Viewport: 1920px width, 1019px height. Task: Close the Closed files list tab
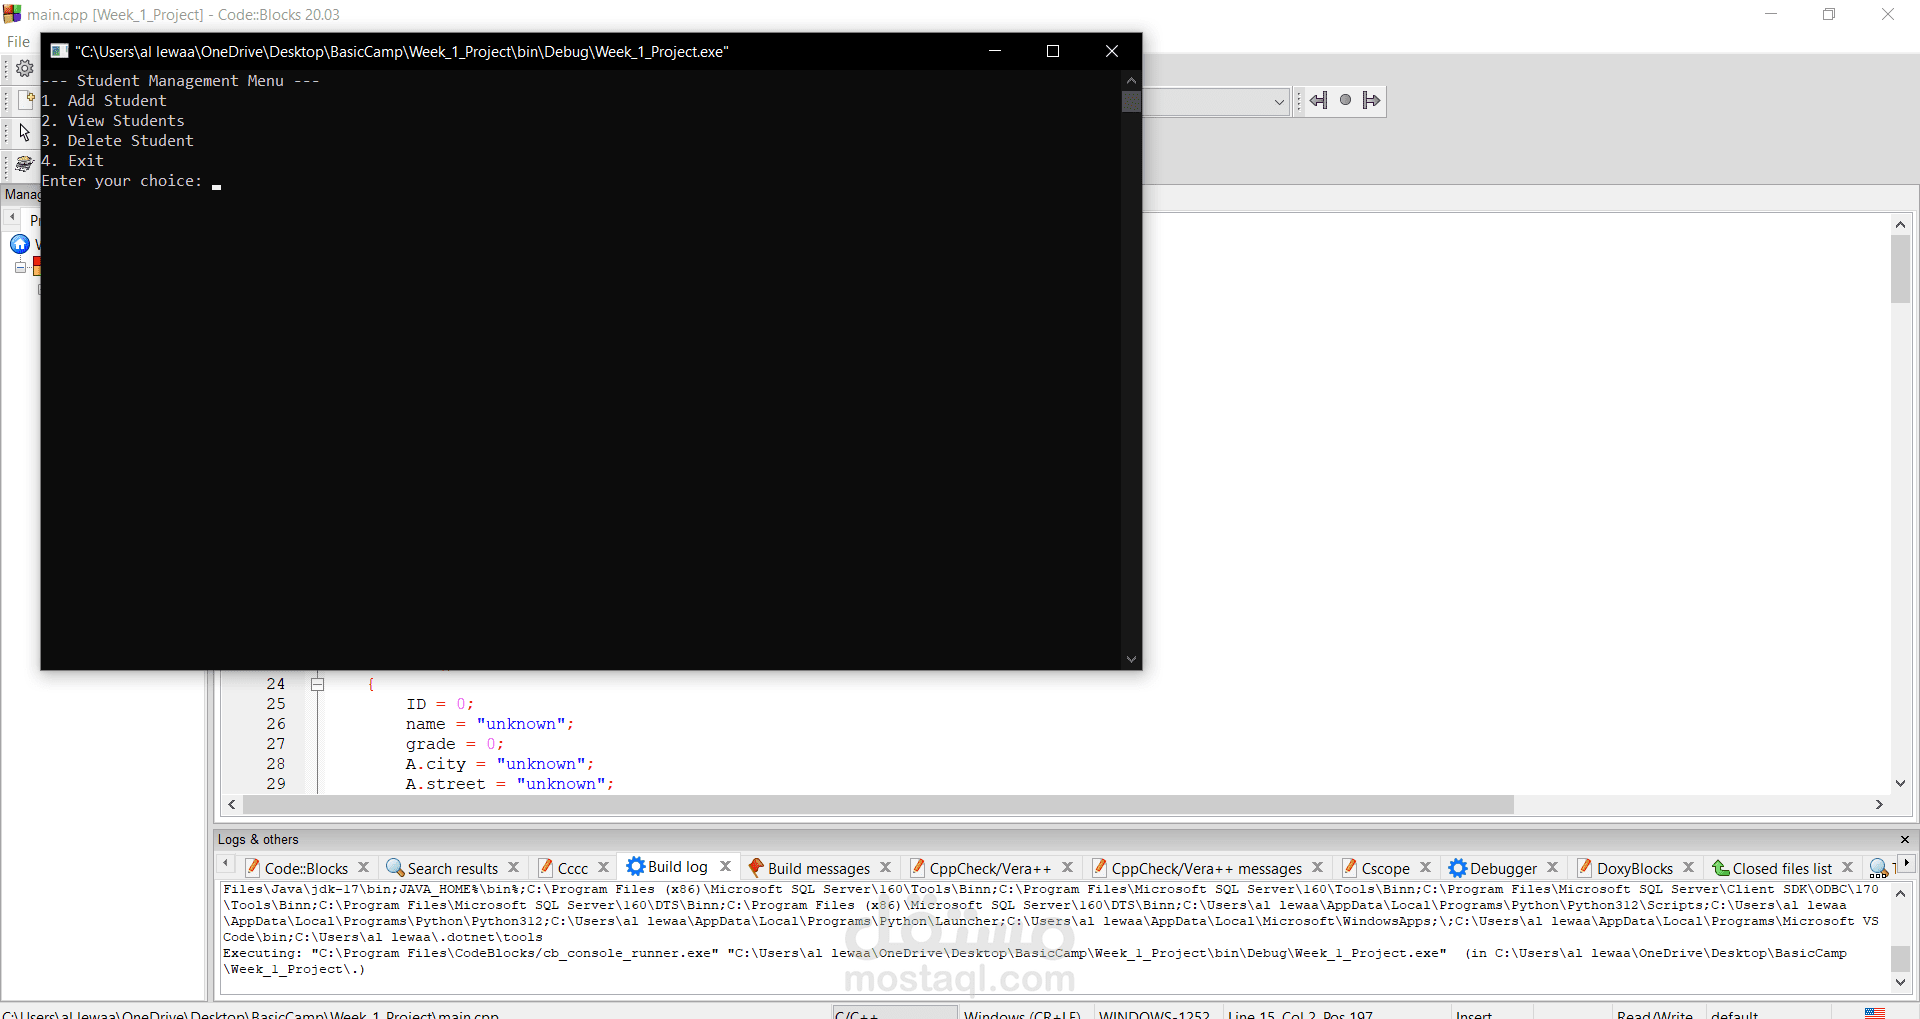(x=1848, y=868)
